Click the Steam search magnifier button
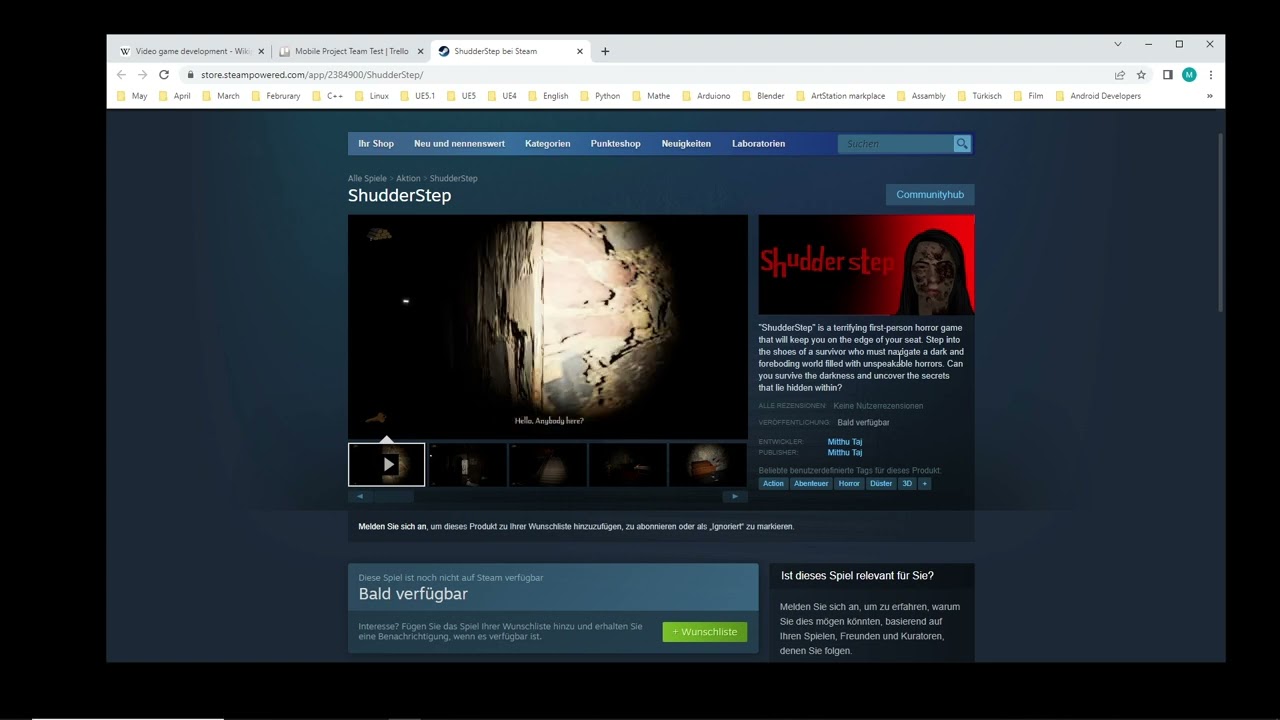1280x720 pixels. point(962,144)
